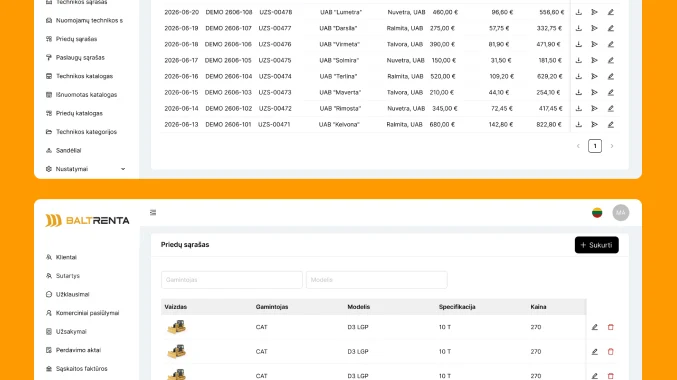Image resolution: width=677 pixels, height=380 pixels.
Task: Edit invoice DEMO 2606-104
Action: pos(611,76)
